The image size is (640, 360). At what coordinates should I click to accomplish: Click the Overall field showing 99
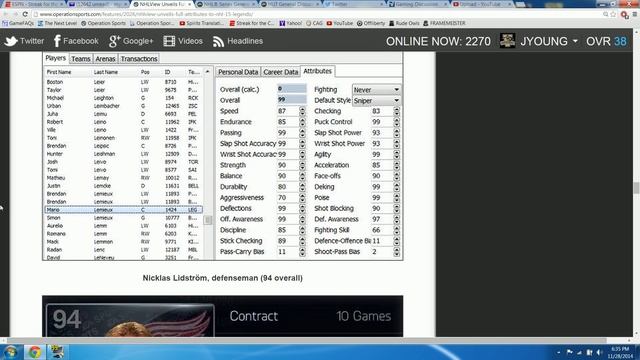291,100
